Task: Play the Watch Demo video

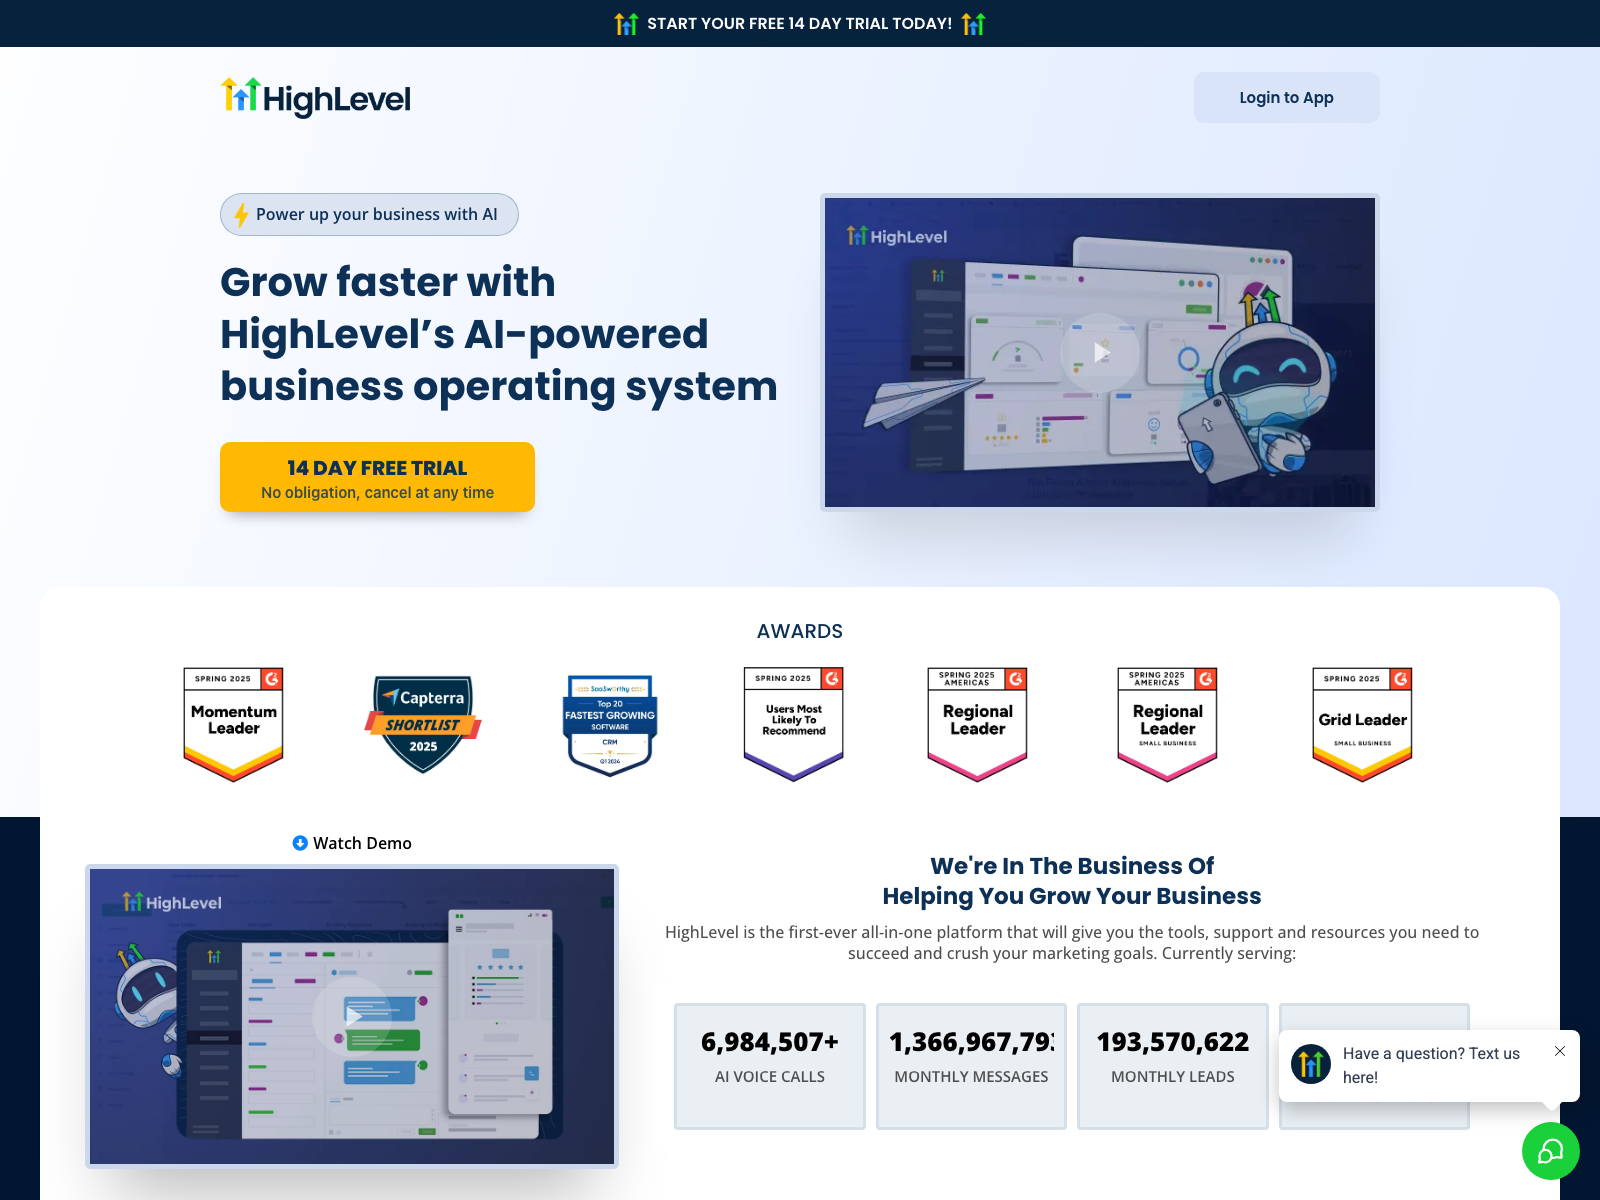Action: 352,1016
